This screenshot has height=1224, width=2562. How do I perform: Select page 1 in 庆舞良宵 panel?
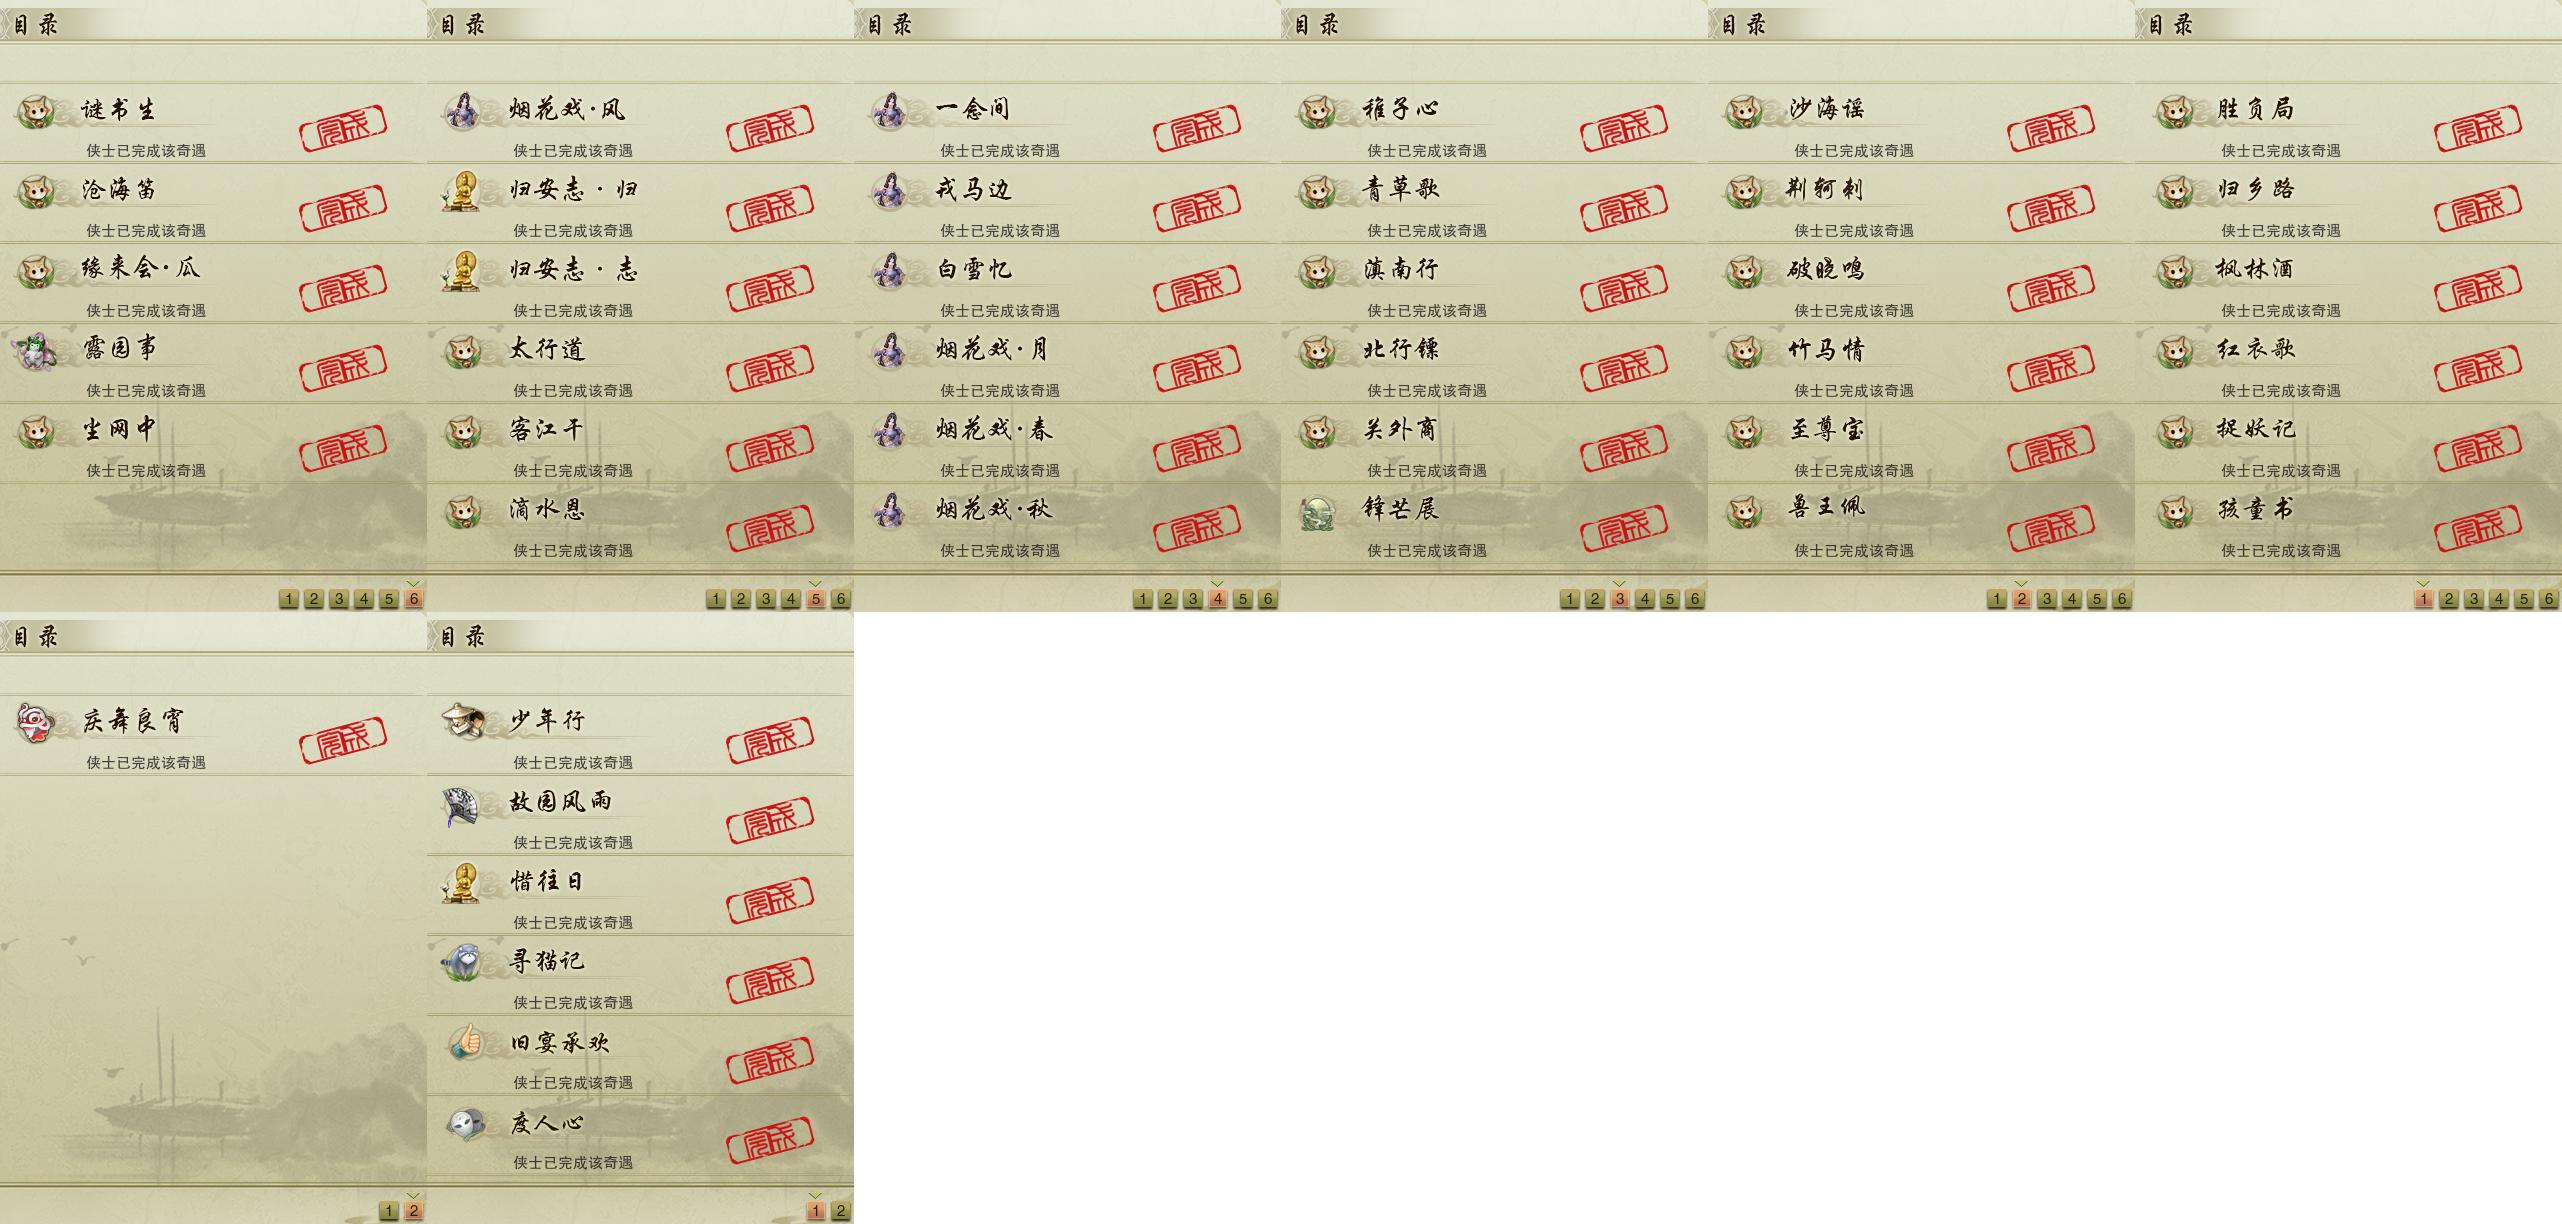[389, 1211]
